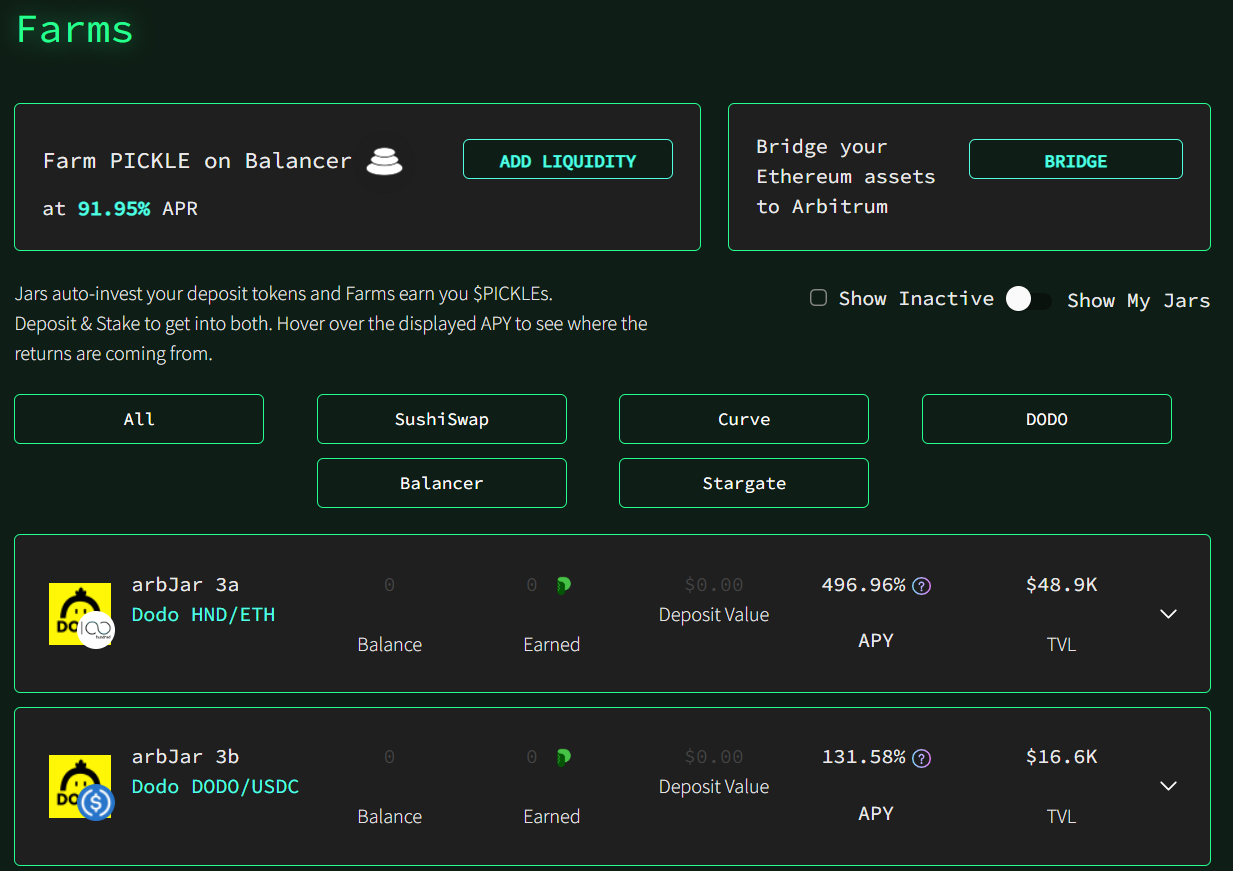This screenshot has height=871, width=1233.
Task: Click the APY info icon beside 131.58%
Action: [922, 758]
